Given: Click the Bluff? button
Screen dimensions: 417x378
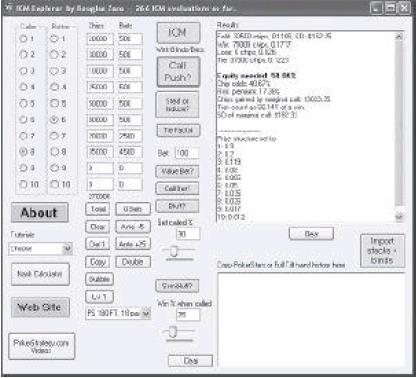Looking at the screenshot, I should point(178,206).
